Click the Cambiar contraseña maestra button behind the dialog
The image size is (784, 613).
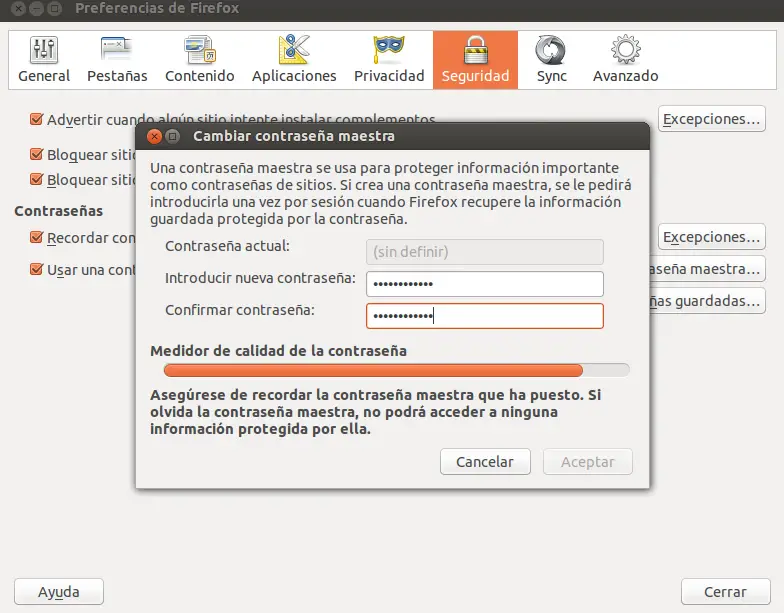[x=708, y=269]
